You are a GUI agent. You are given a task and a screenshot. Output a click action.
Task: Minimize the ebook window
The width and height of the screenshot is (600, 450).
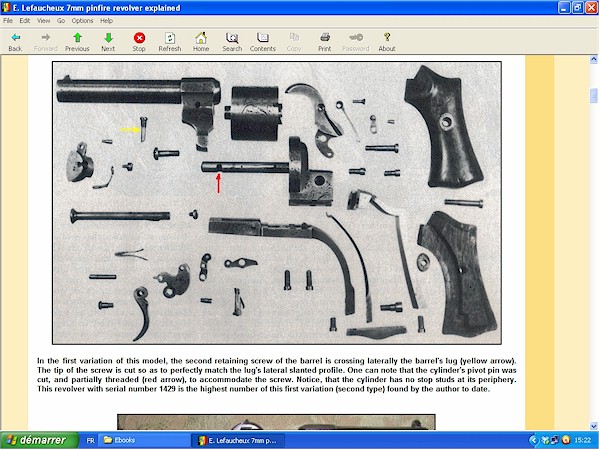click(564, 8)
